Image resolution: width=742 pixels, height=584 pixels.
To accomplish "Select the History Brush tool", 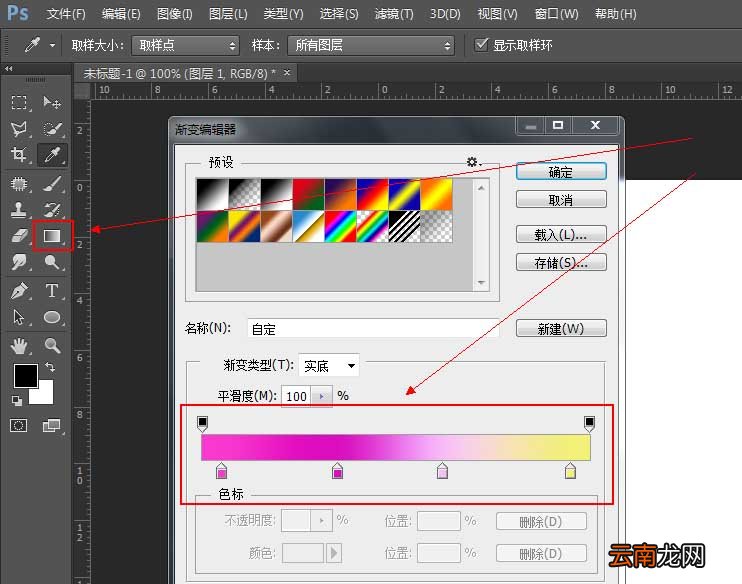I will coord(52,210).
